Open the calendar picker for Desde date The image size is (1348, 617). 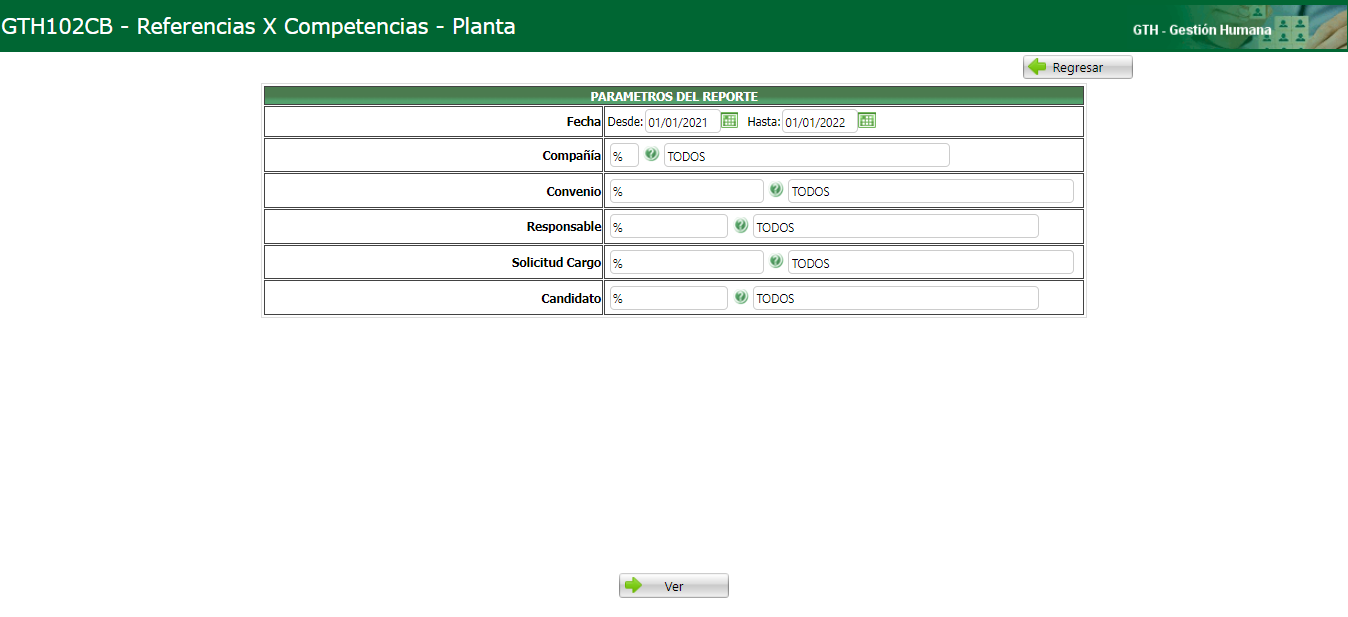tap(727, 120)
